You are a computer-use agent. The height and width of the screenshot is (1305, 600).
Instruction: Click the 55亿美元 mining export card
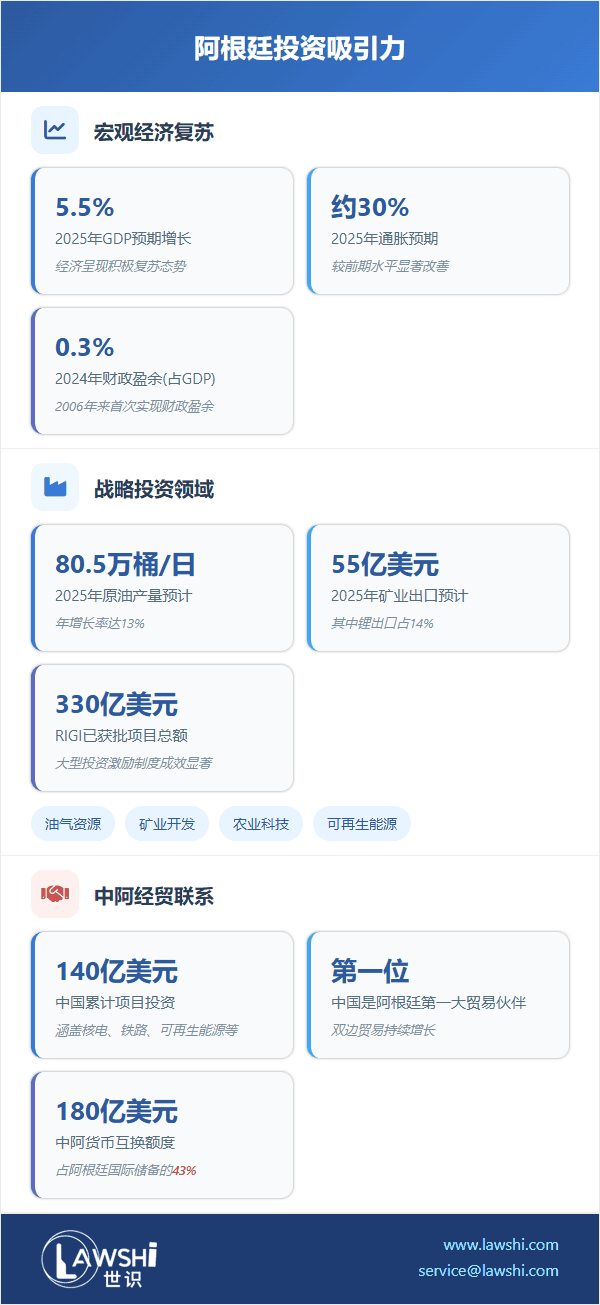[x=438, y=588]
